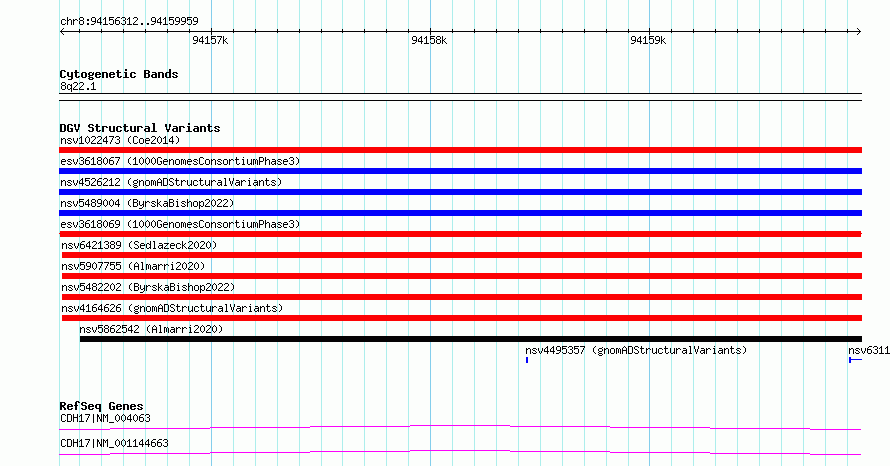
Task: Select the red bar under esv3618069
Action: 460,234
